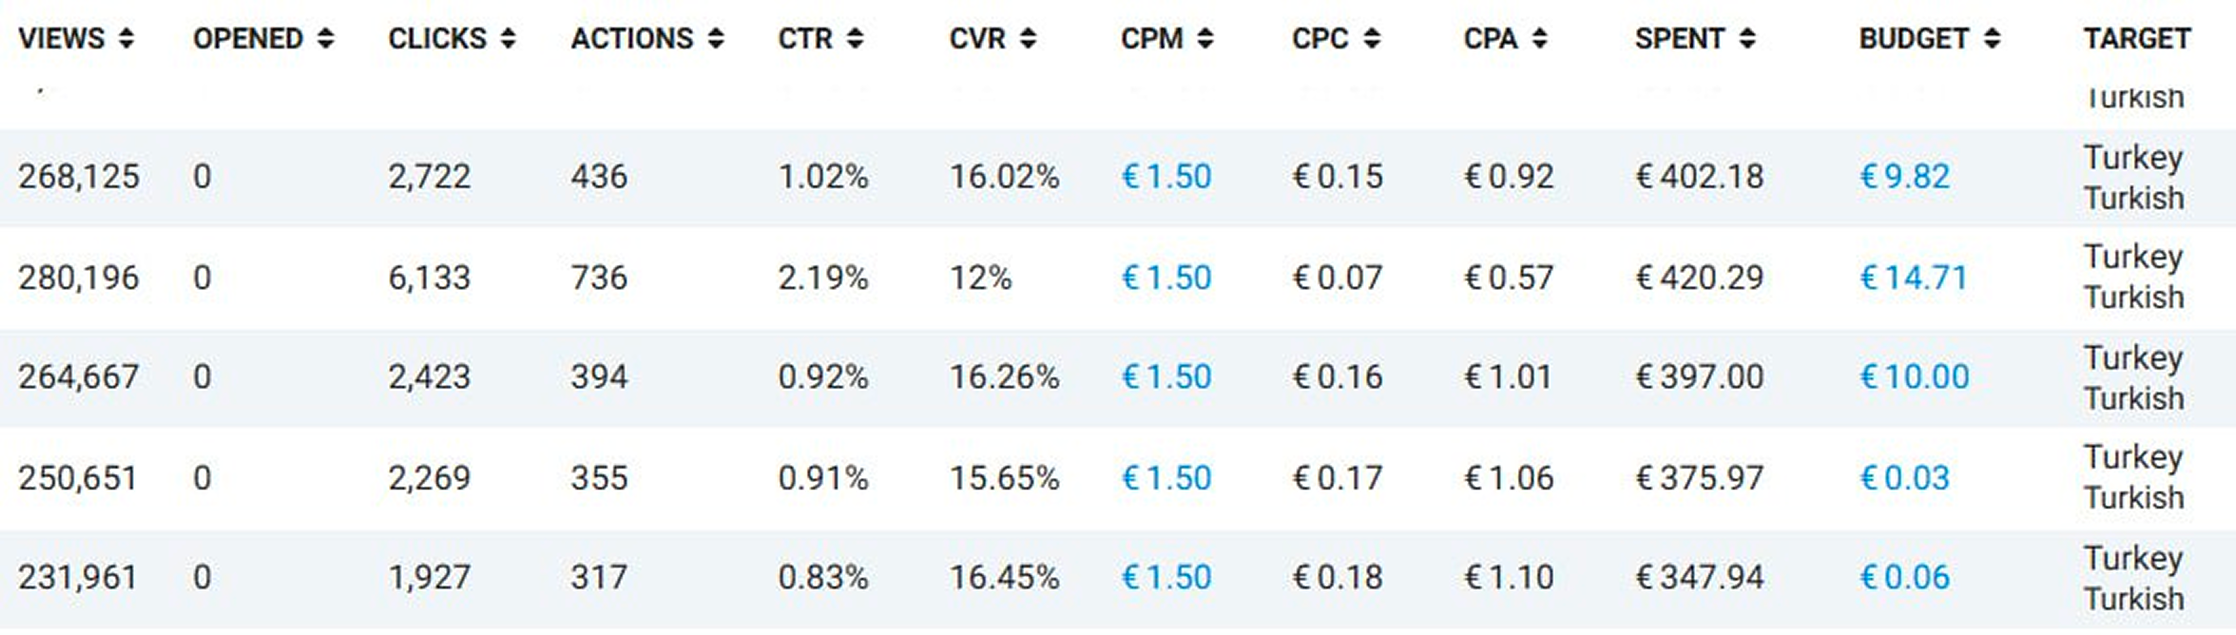2236x635 pixels.
Task: Sort by SPENT using its arrow icon
Action: click(x=1747, y=39)
